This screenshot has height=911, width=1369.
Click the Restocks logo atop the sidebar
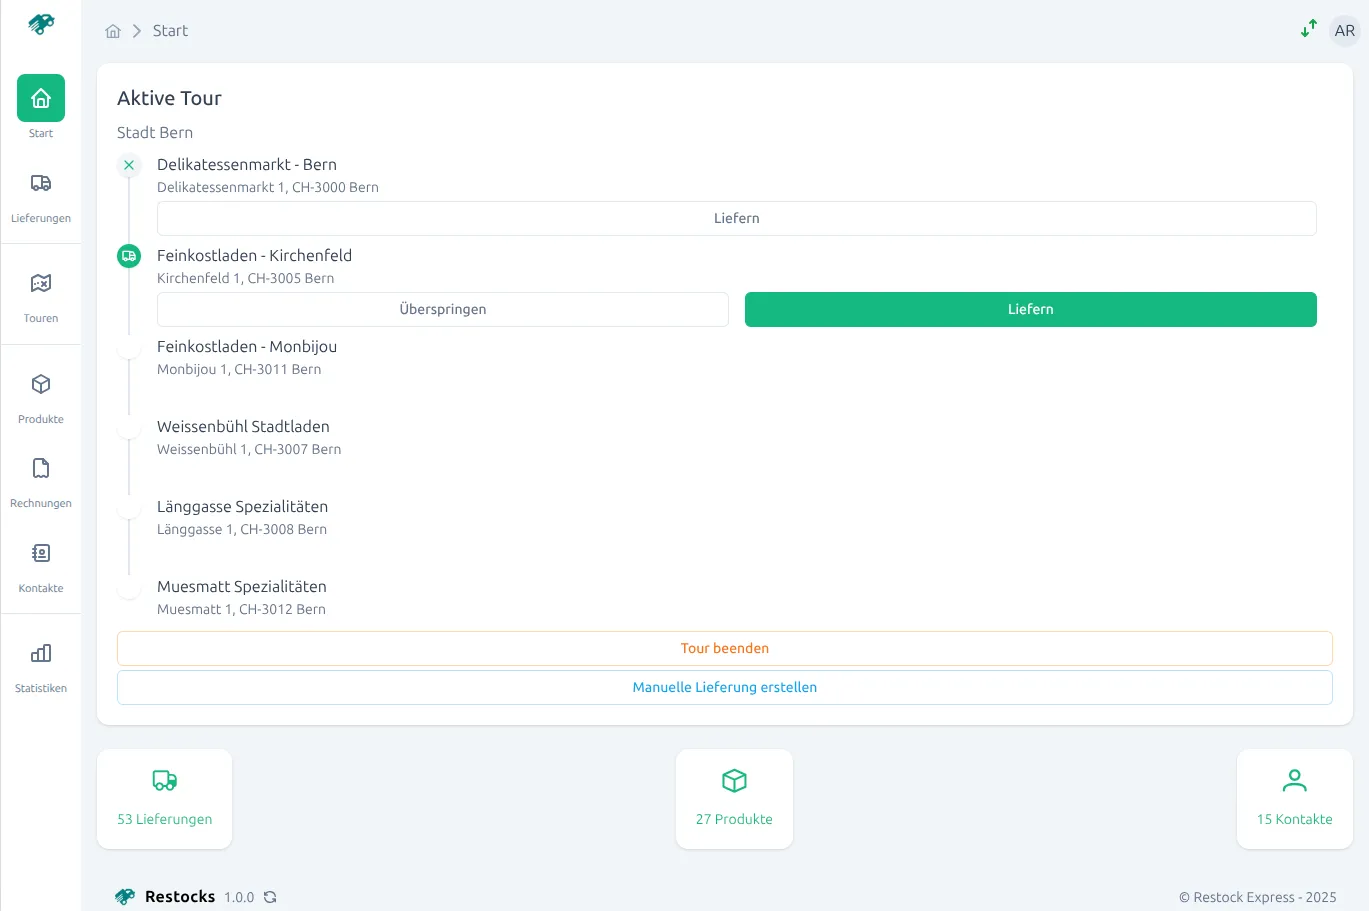[x=40, y=22]
